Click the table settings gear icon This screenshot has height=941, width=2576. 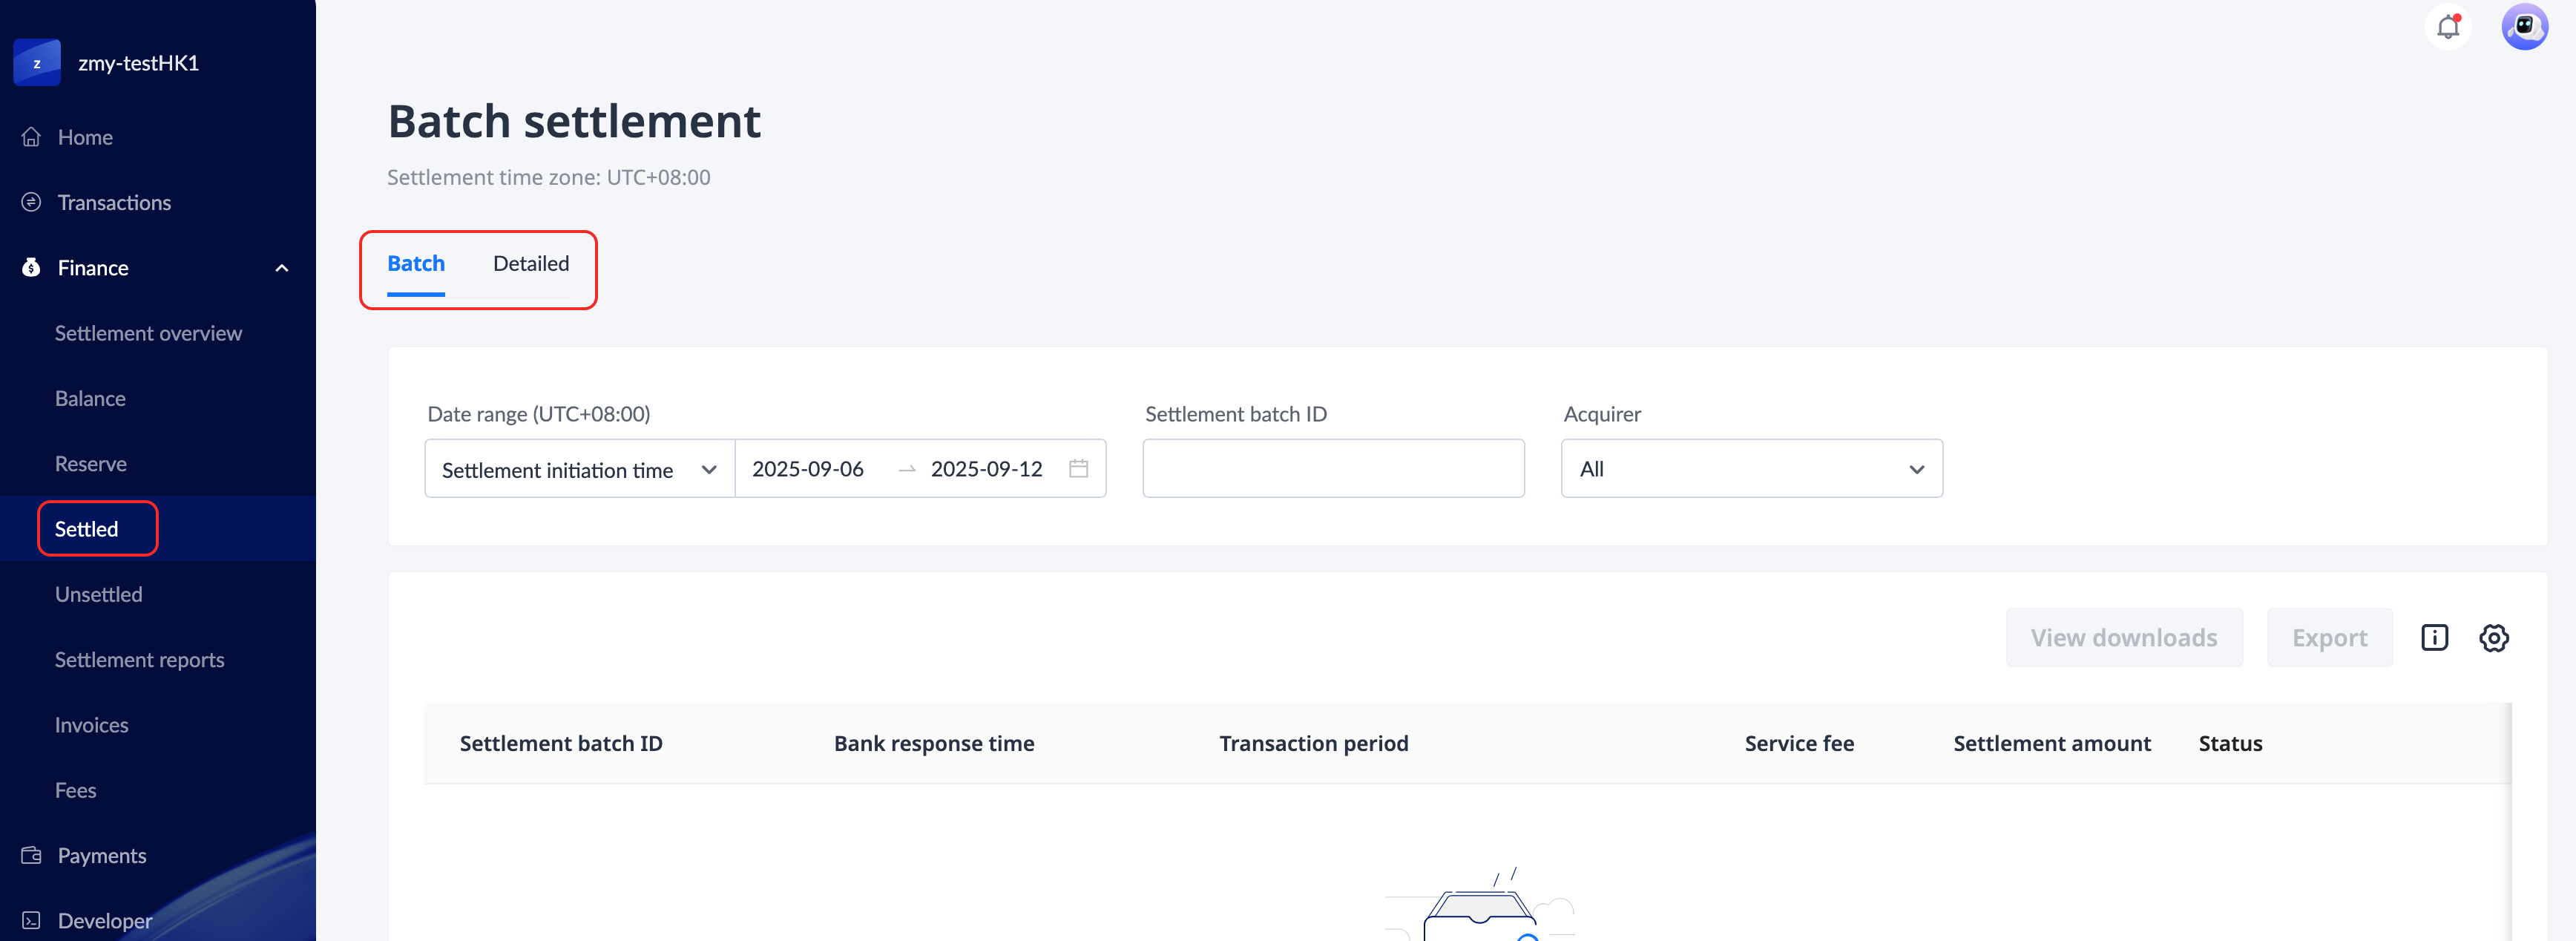2493,638
